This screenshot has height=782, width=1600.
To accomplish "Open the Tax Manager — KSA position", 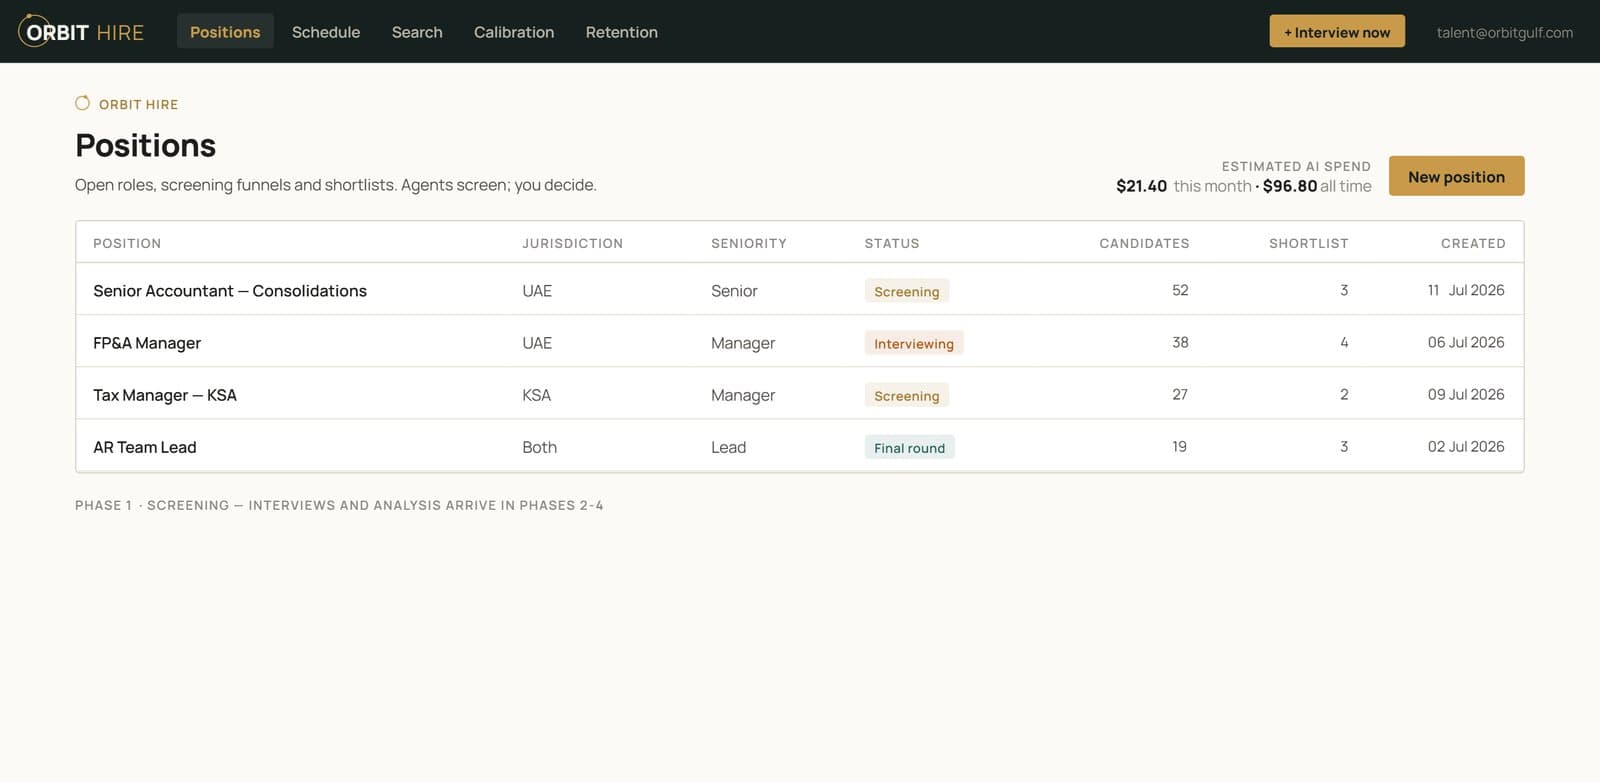I will point(165,394).
